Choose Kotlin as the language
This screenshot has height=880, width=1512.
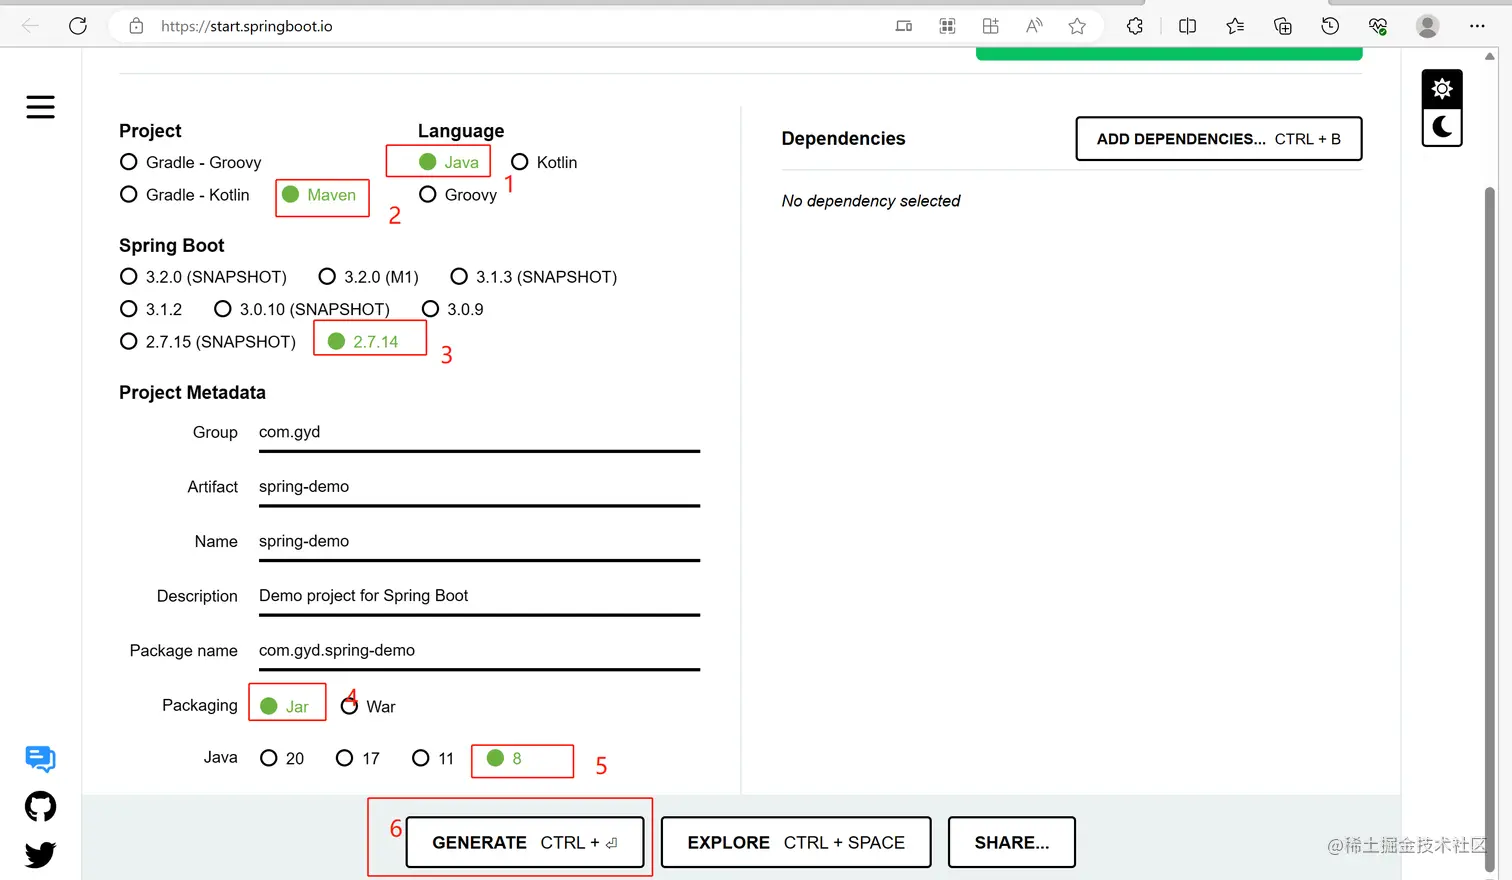[544, 162]
